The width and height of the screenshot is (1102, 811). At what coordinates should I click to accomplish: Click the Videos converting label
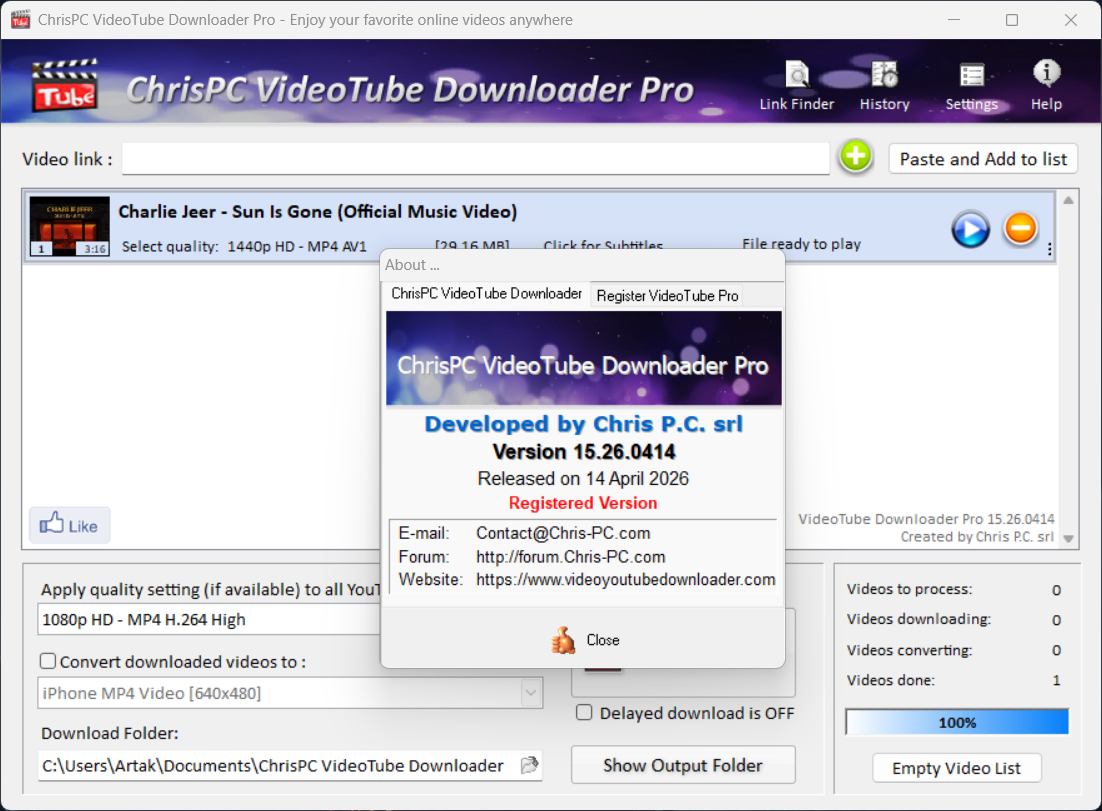tap(909, 650)
